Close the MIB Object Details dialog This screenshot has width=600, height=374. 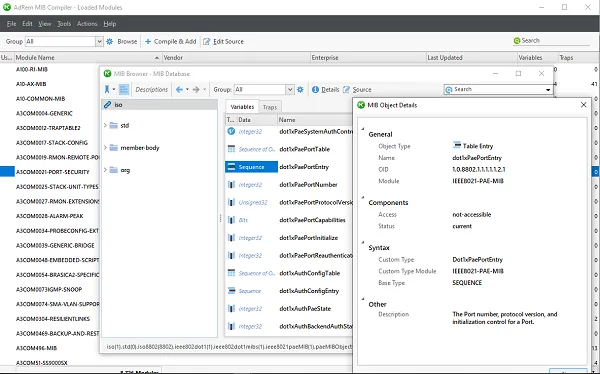point(583,105)
